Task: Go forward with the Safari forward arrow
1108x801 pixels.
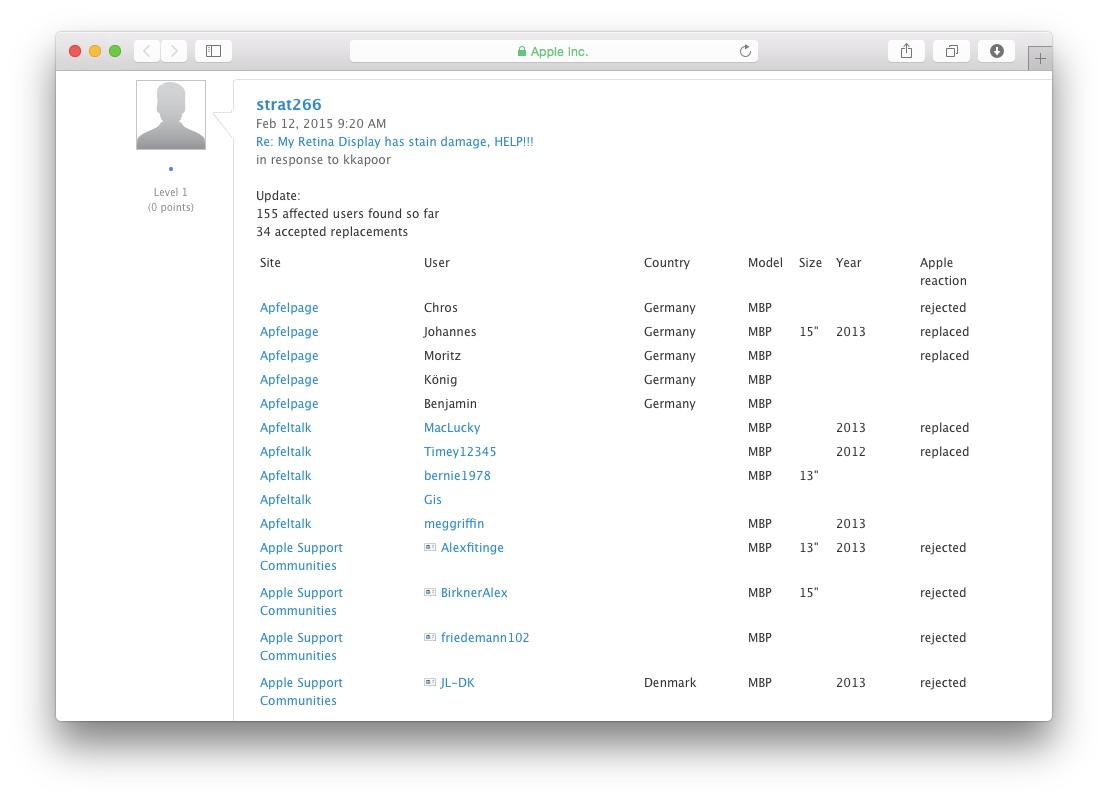Action: point(174,51)
